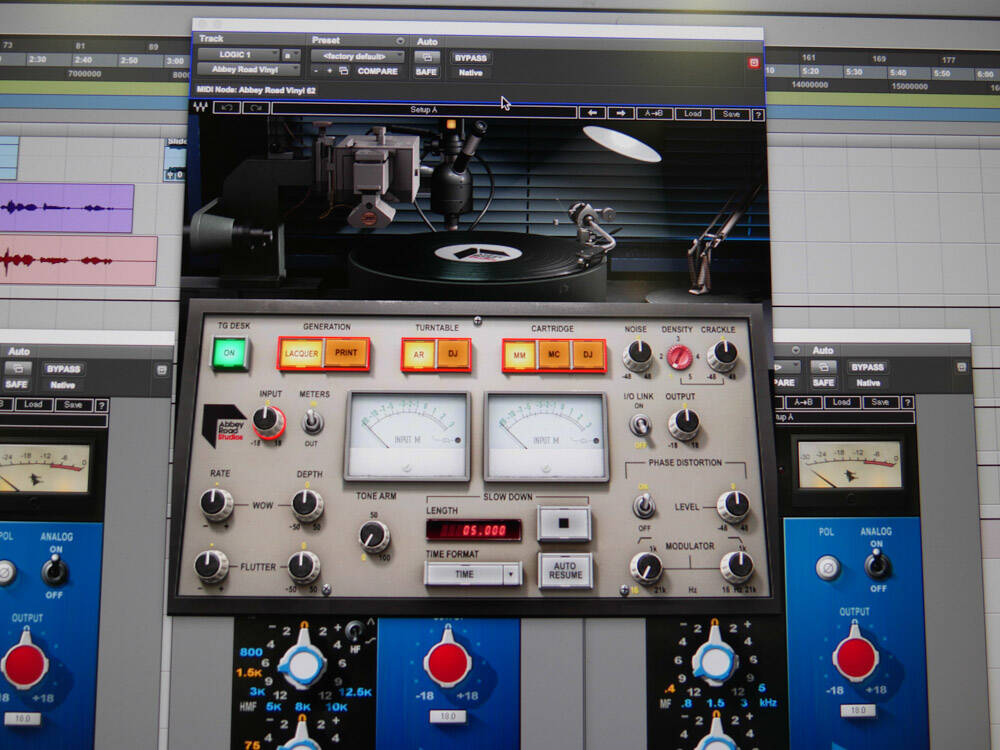This screenshot has width=1000, height=750.
Task: Select the MM cartridge button
Action: click(x=520, y=355)
